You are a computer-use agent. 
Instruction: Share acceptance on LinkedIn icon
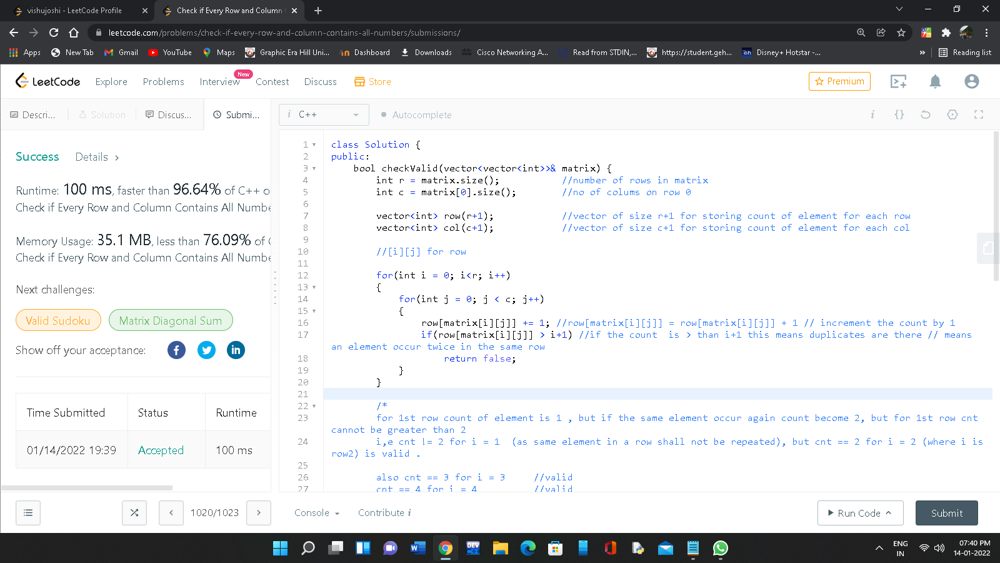coord(236,350)
